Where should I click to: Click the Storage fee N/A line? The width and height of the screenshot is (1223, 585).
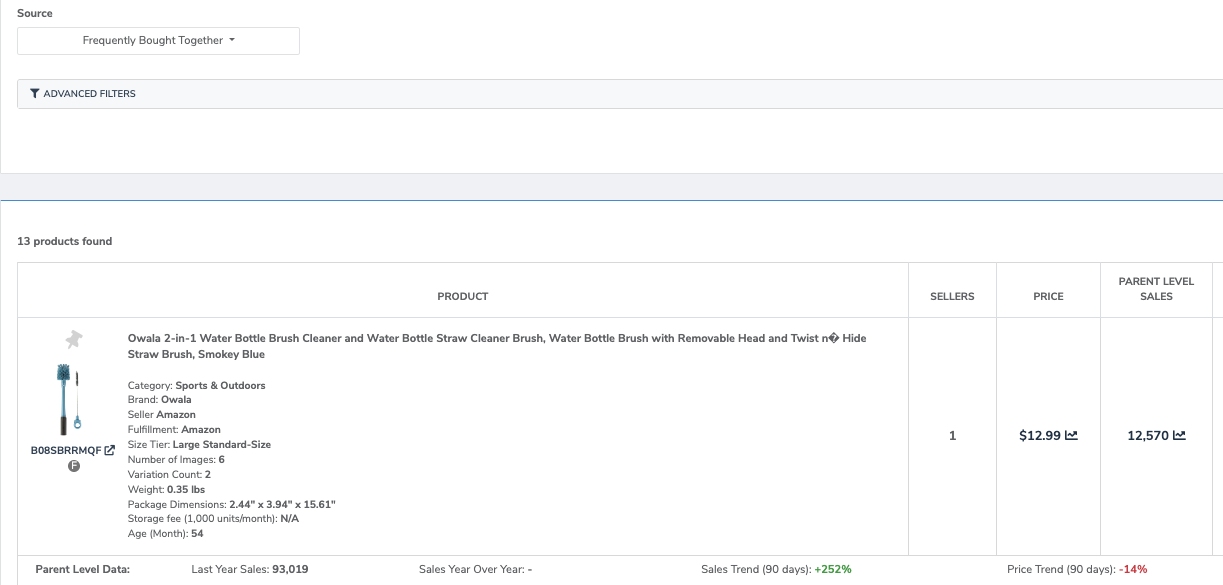tap(214, 518)
